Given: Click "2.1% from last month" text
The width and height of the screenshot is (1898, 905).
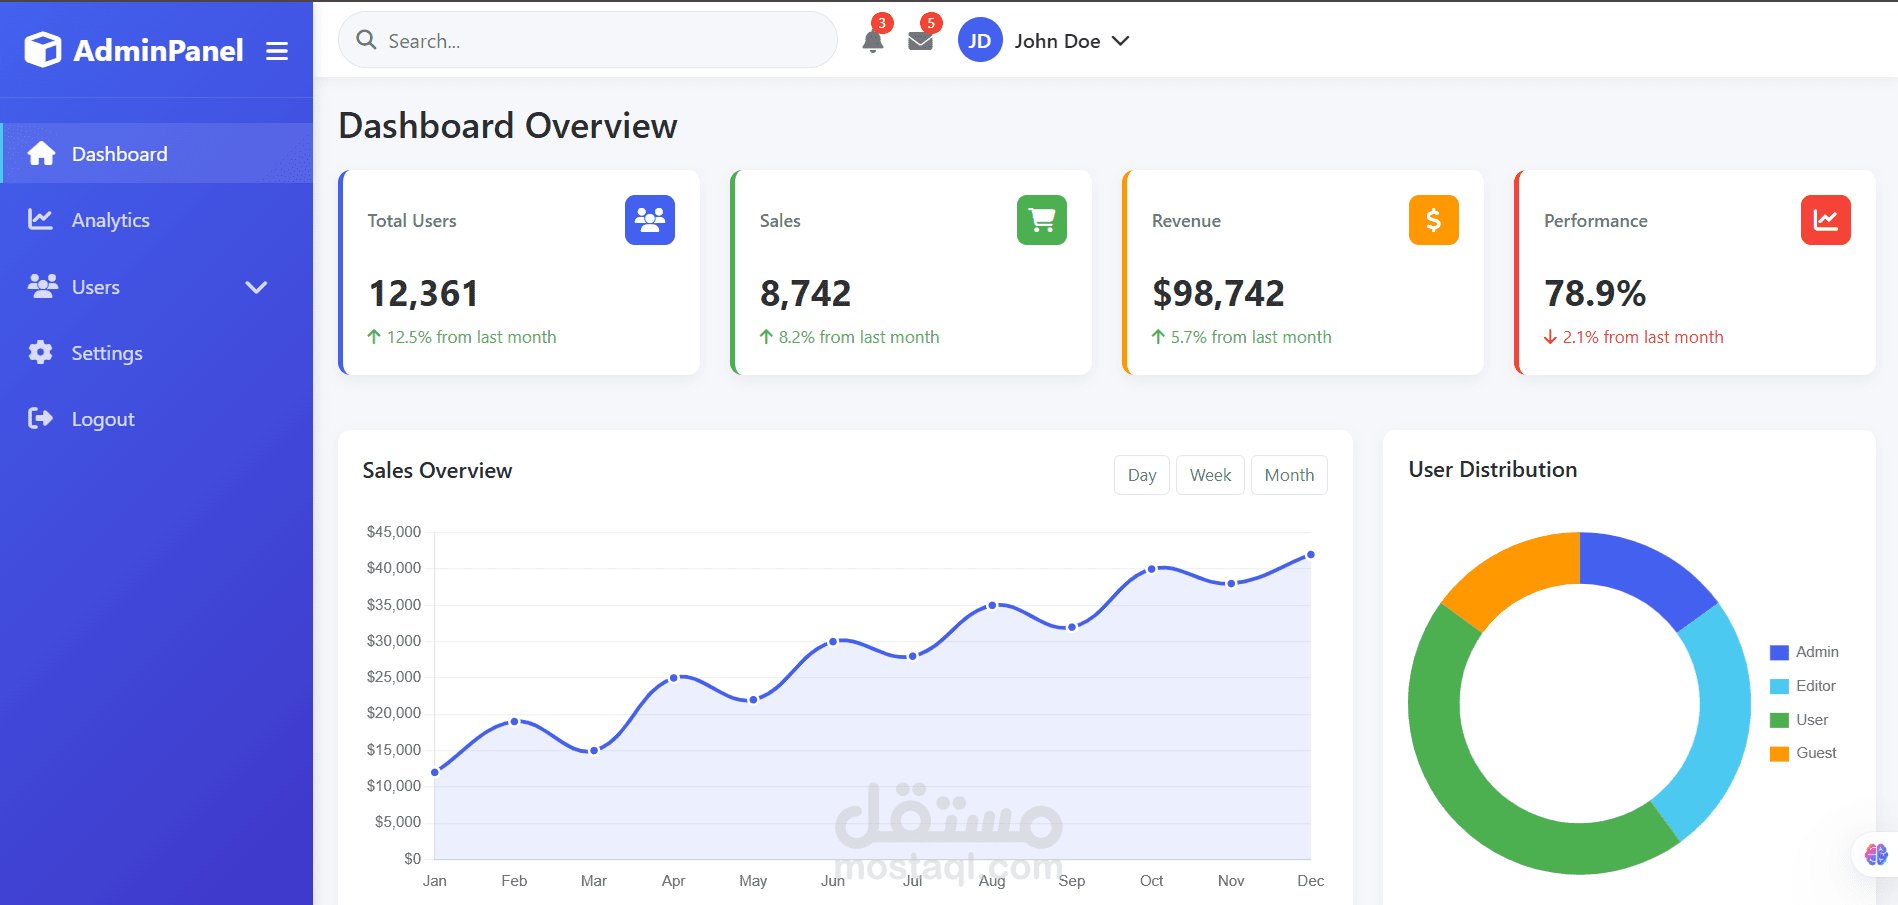Looking at the screenshot, I should 1643,337.
